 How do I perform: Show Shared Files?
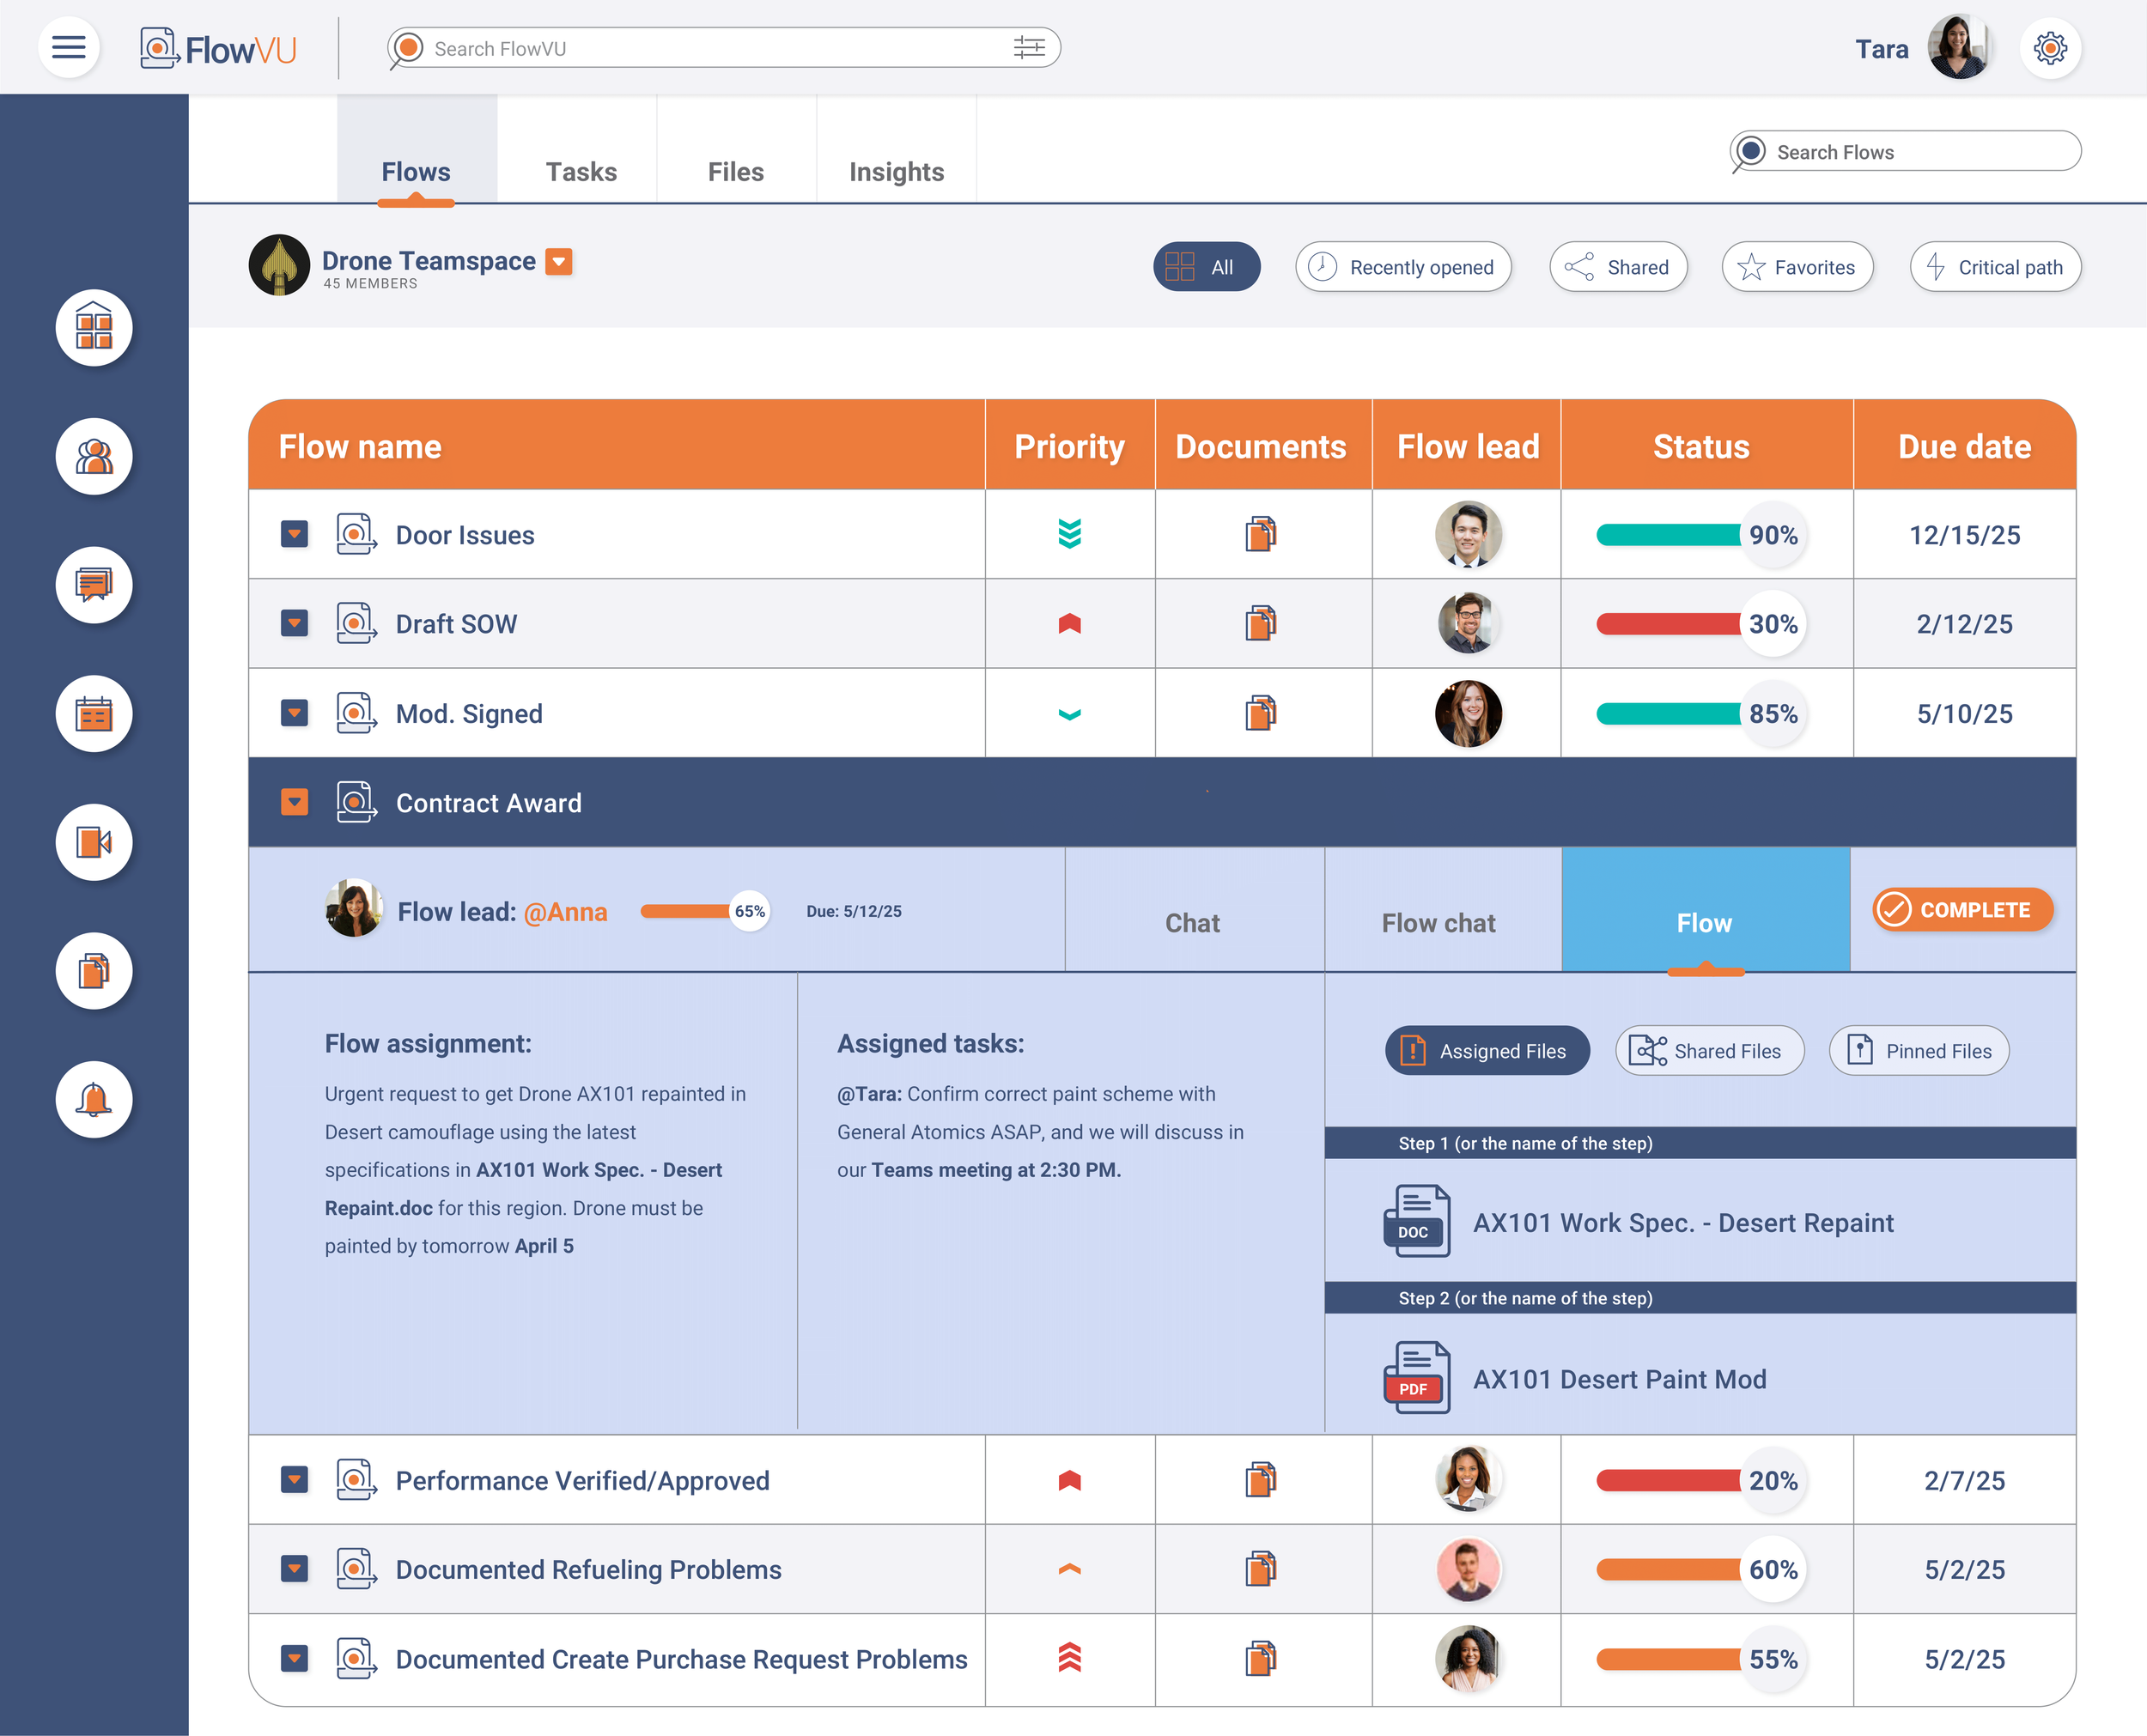coord(1709,1050)
